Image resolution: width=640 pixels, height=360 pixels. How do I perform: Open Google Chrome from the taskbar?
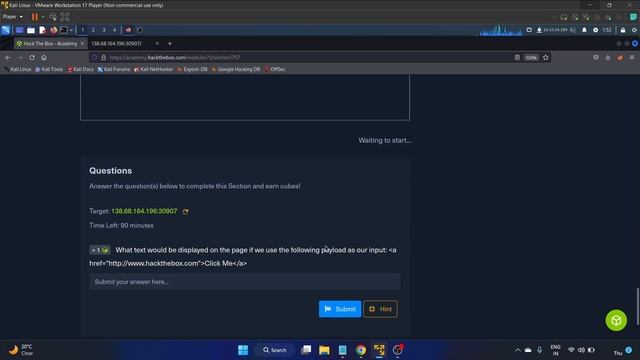coord(361,350)
